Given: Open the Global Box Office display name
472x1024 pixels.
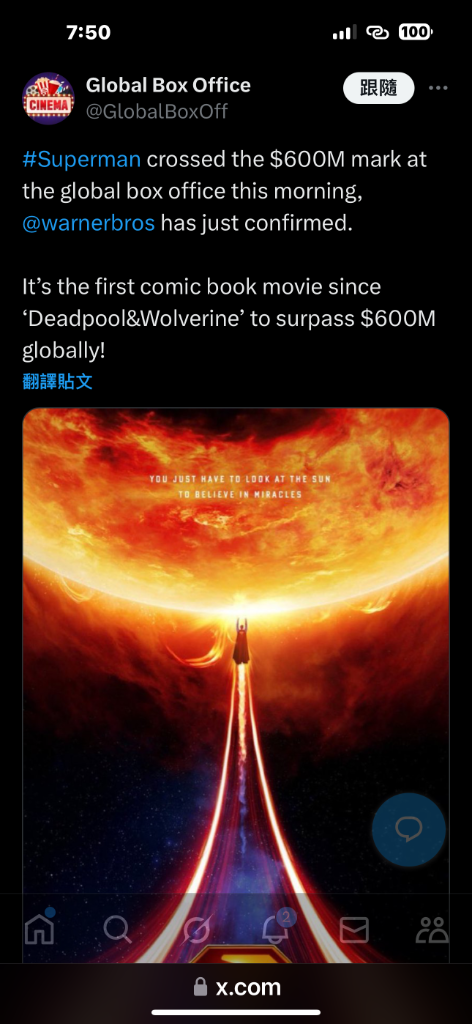Looking at the screenshot, I should 168,85.
